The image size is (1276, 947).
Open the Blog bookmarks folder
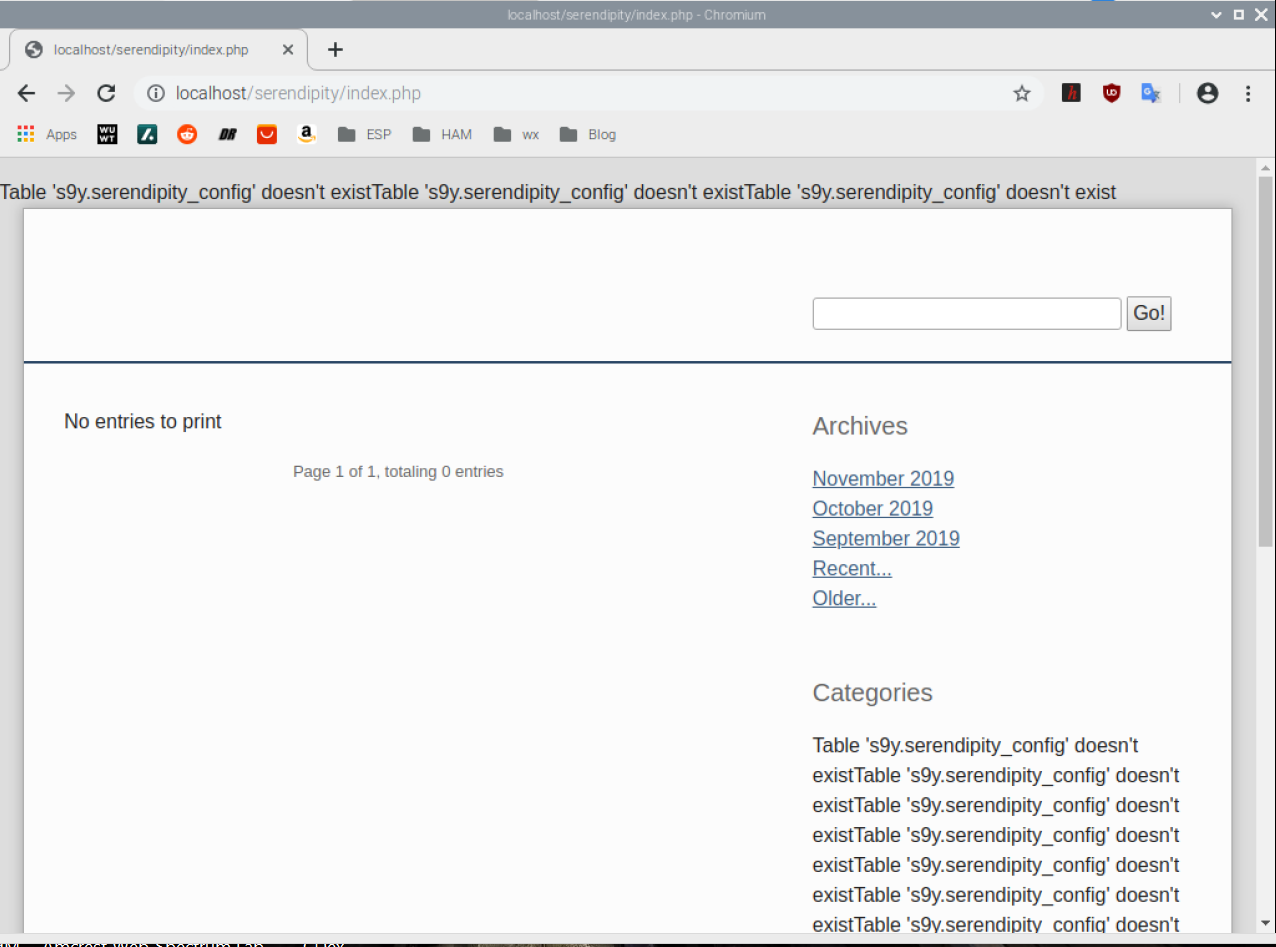588,134
